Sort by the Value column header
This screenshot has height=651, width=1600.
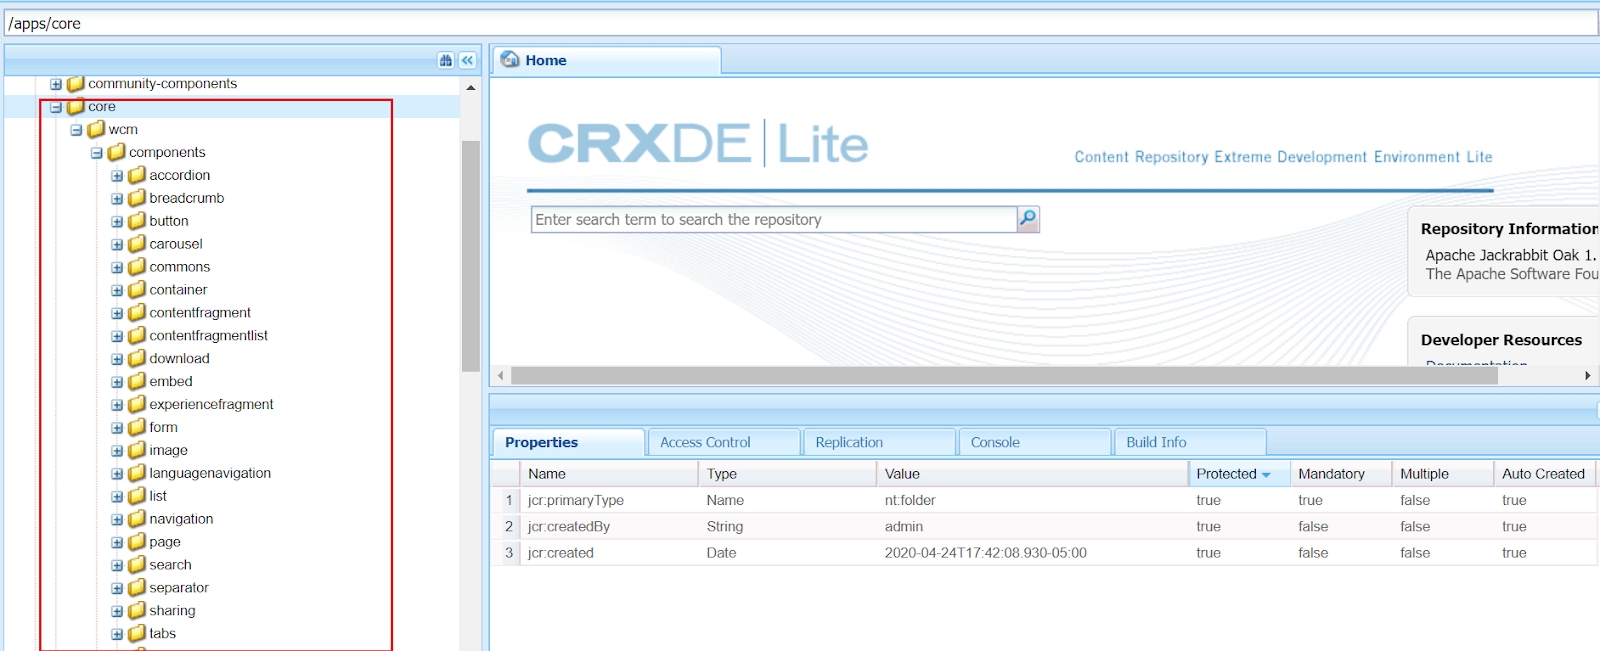click(1032, 474)
